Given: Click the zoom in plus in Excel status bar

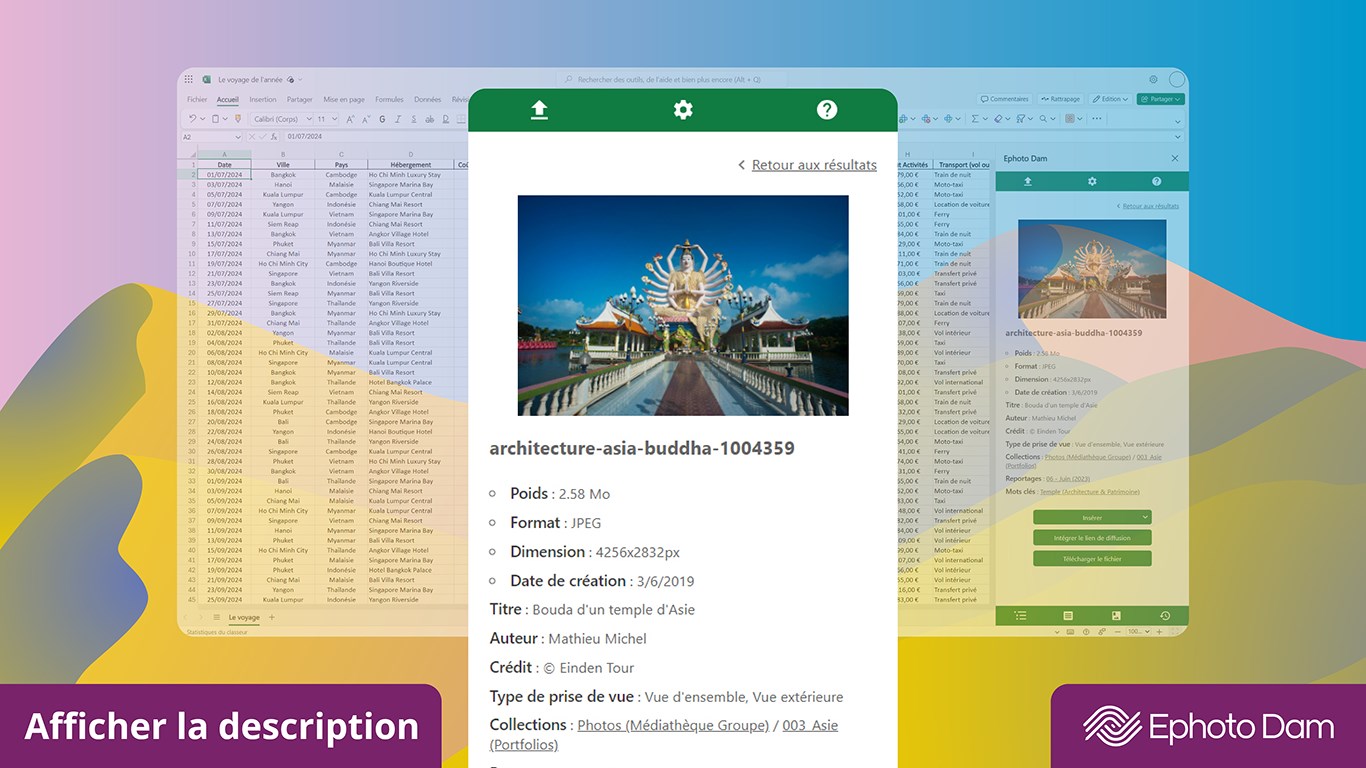Looking at the screenshot, I should [1159, 631].
